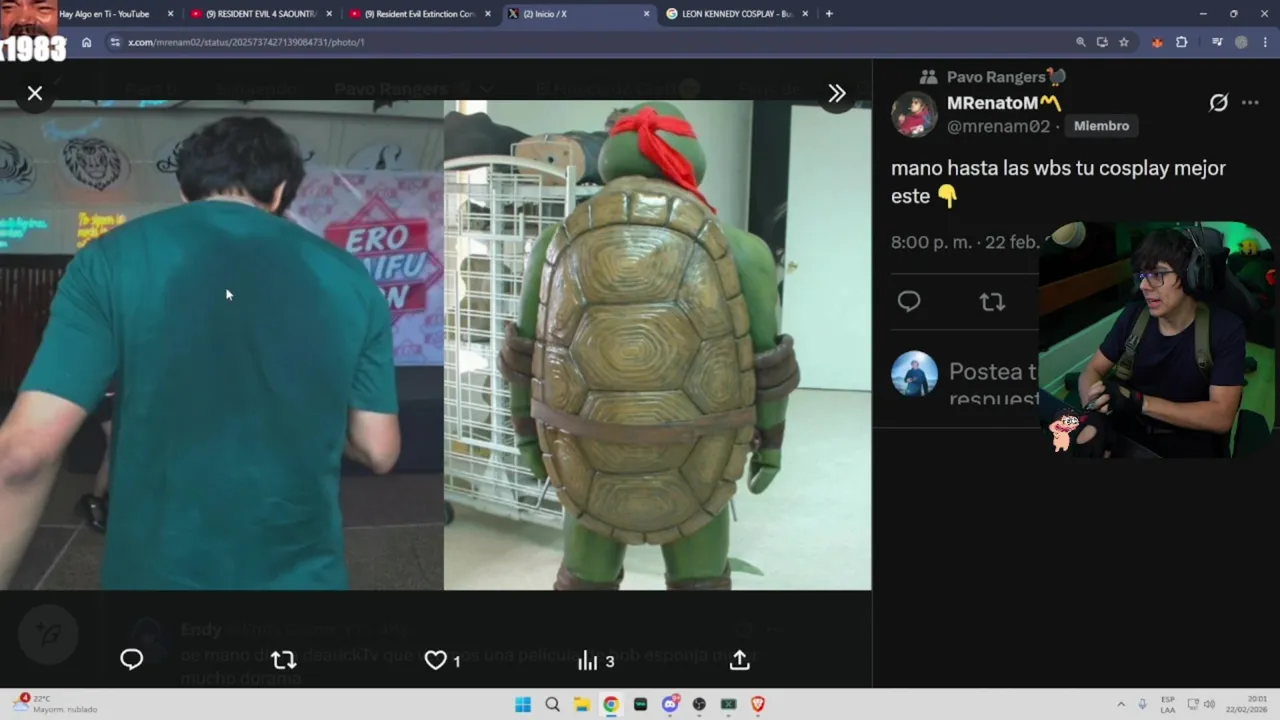Click the Chrome taskbar icon
1280x720 pixels.
611,704
